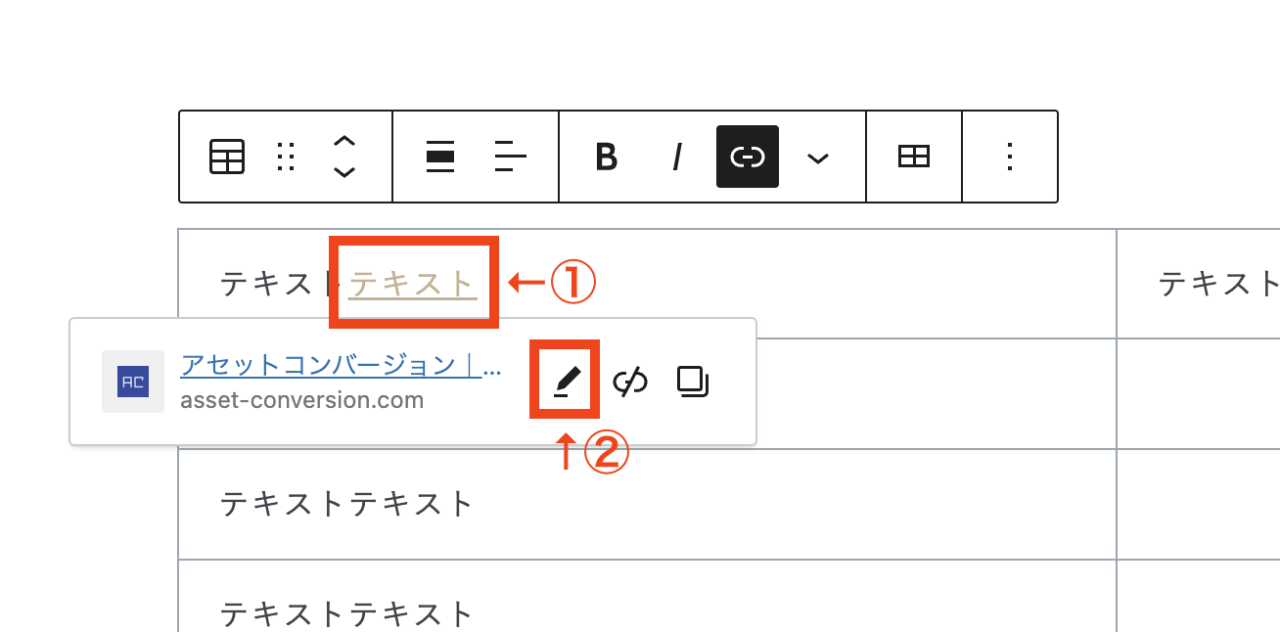Click the linked テキスト in the first cell

coord(412,283)
